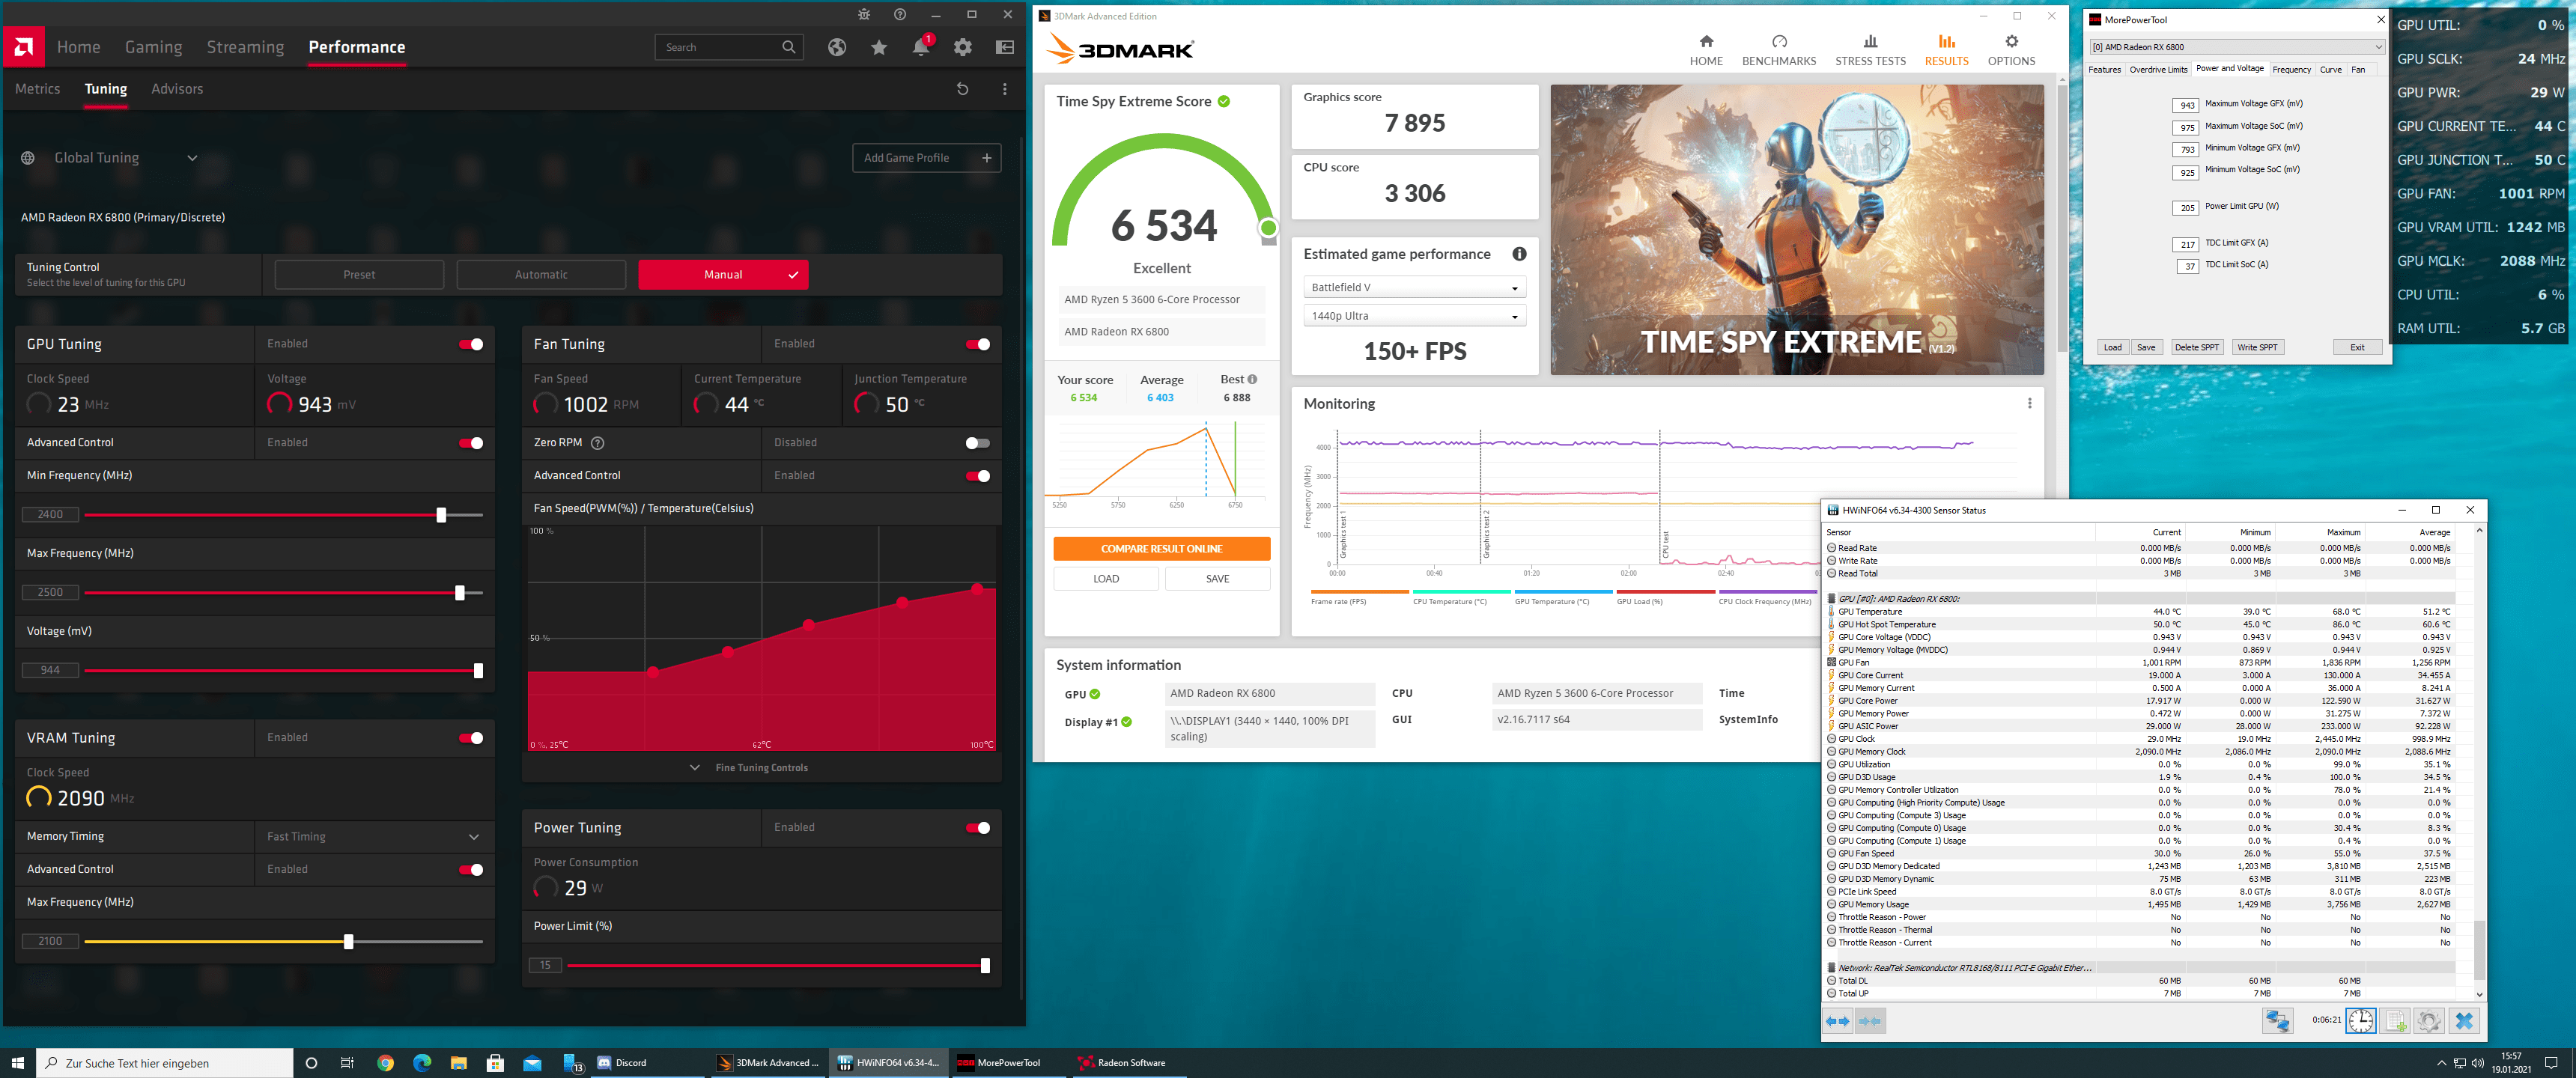Toggle VRAM Advanced Control switch
Image resolution: width=2576 pixels, height=1078 pixels.
point(471,870)
